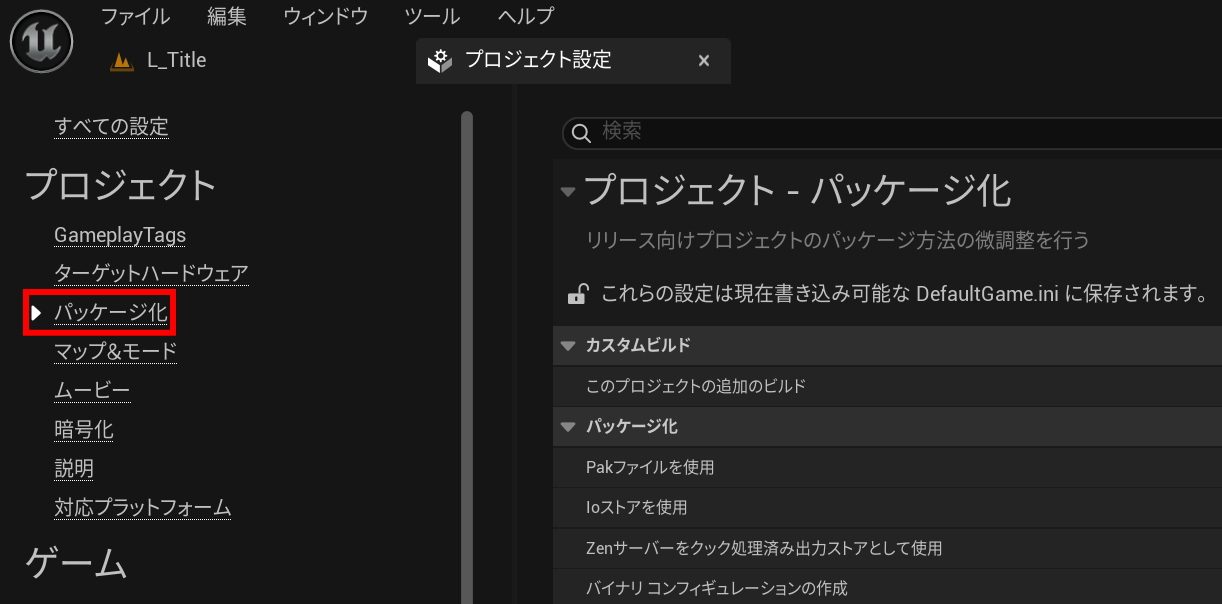Open the ウィンドウ menu
Screen dimensions: 1222x604
[x=326, y=16]
